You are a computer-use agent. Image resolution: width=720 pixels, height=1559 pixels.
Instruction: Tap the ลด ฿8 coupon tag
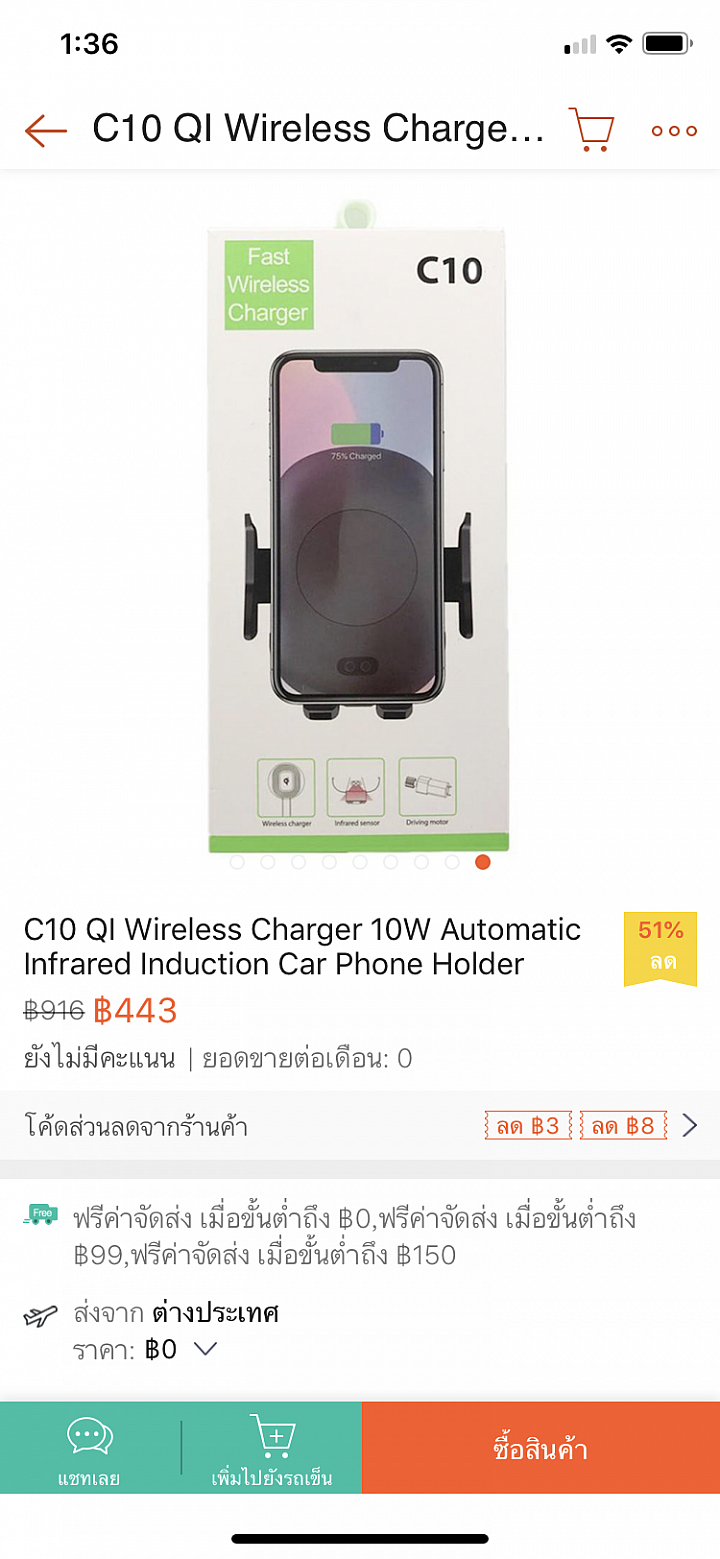[x=622, y=1126]
